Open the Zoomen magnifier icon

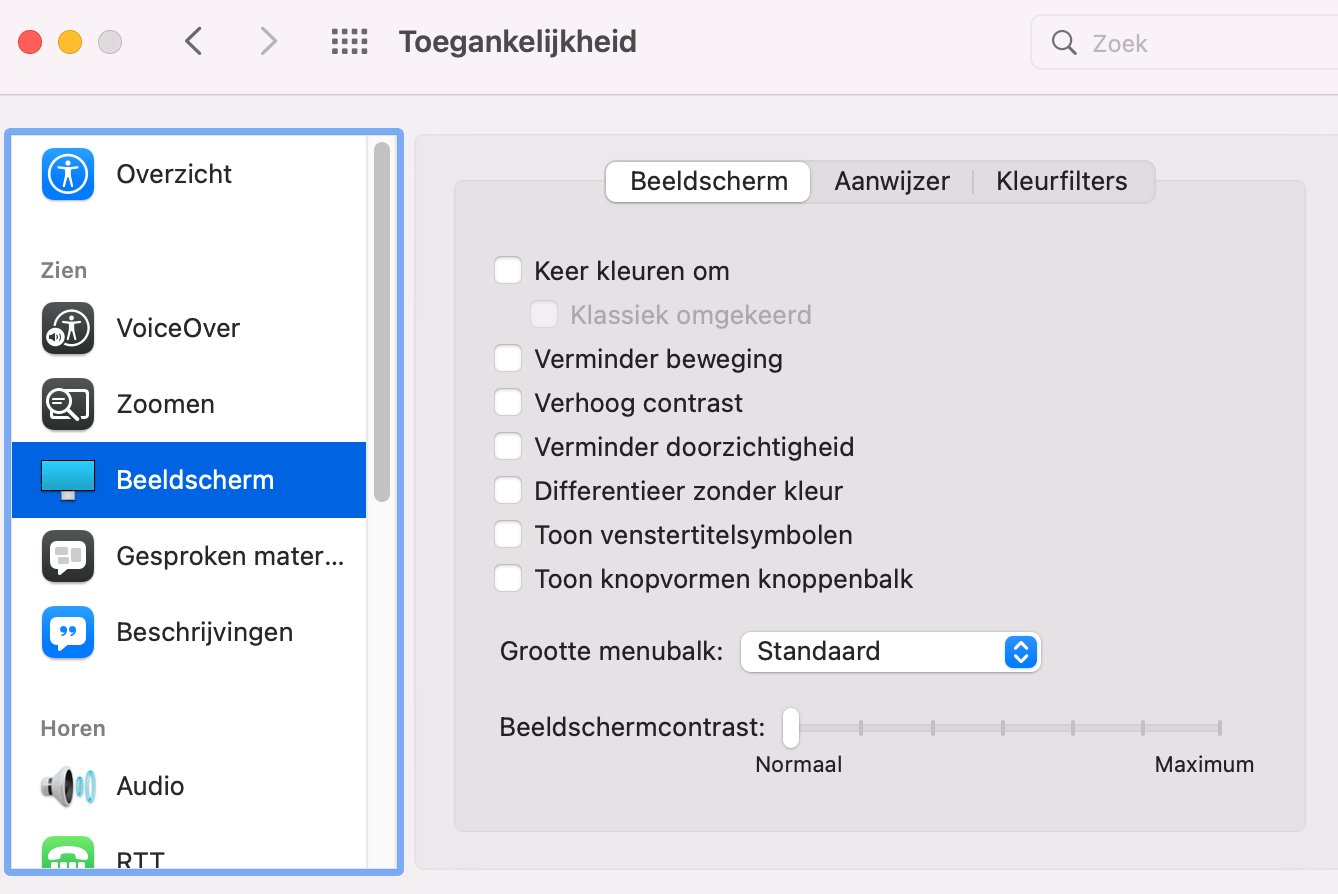point(68,404)
